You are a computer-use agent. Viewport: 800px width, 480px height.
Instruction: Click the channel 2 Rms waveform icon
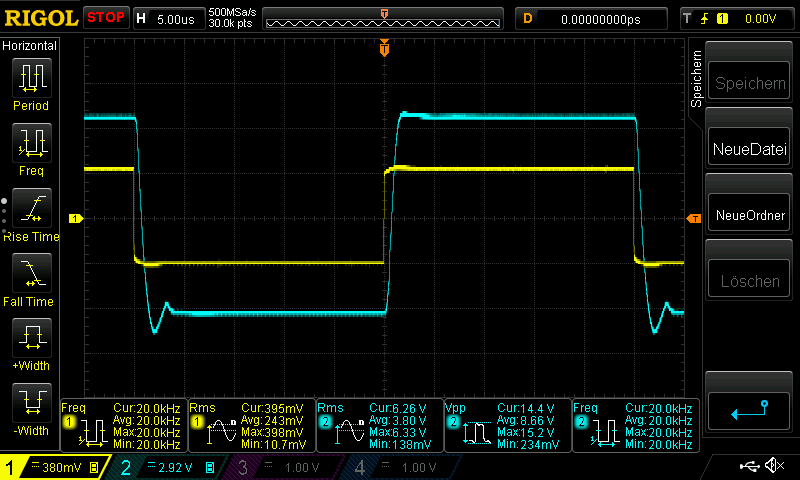point(349,433)
